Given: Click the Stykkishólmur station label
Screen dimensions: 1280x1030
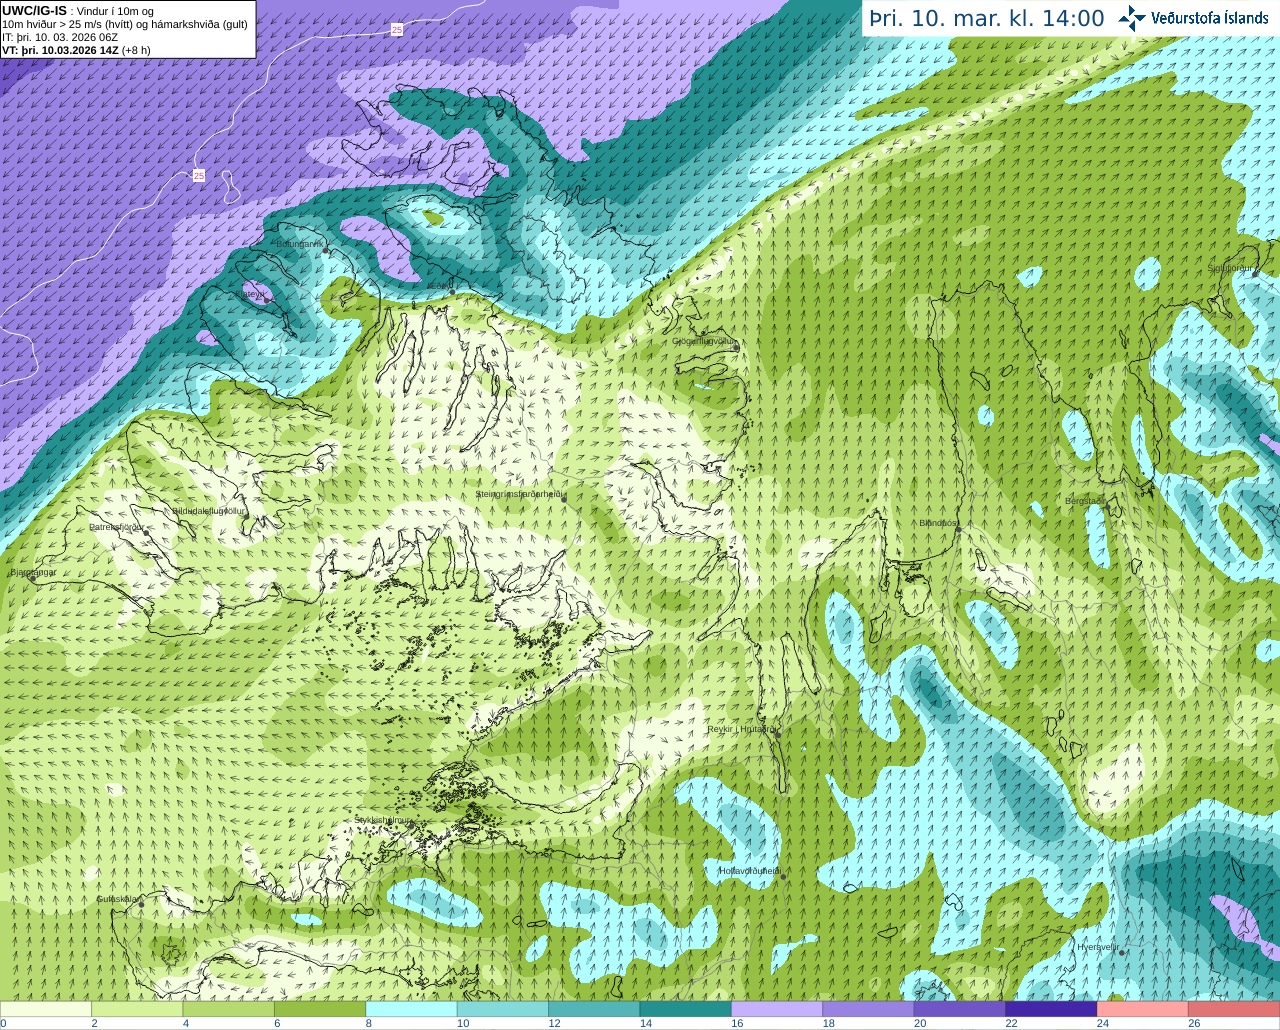Looking at the screenshot, I should point(382,820).
